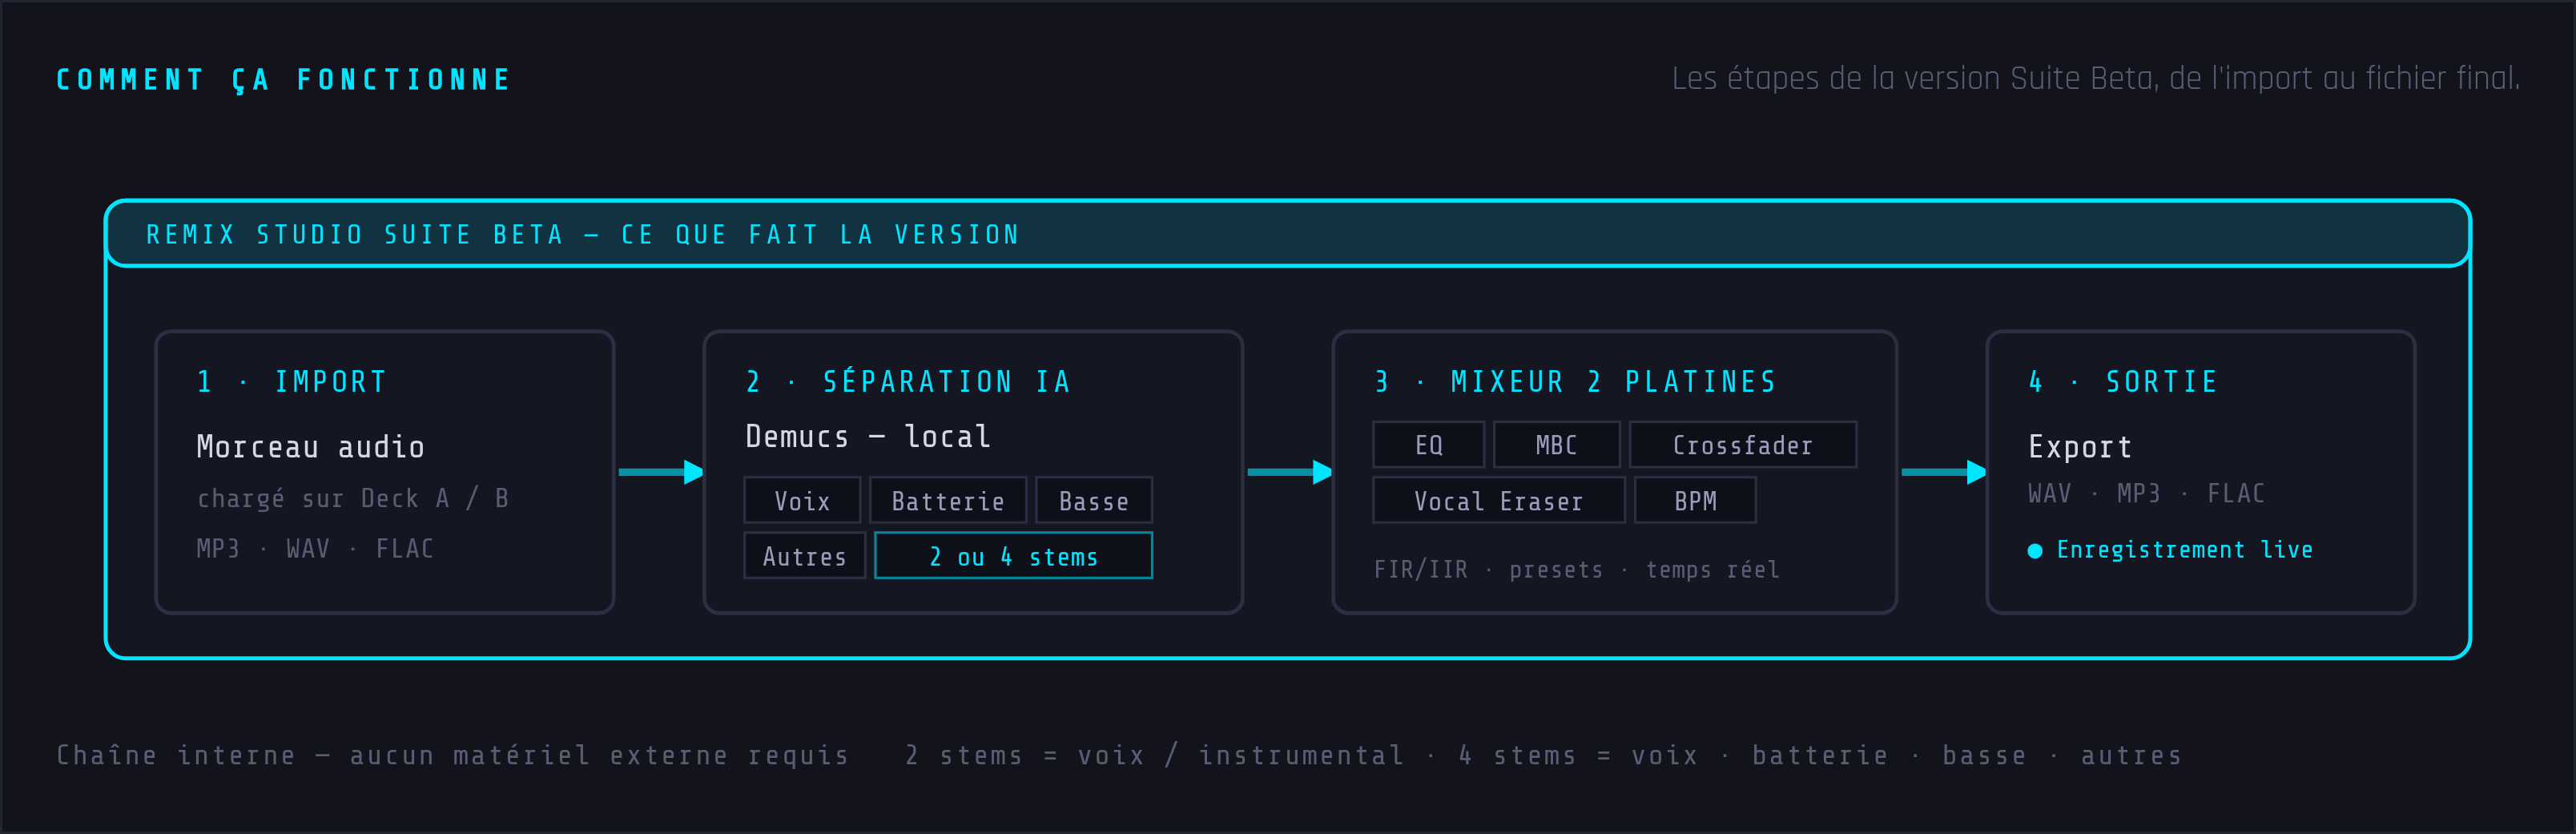Click 'WAV · MP3 · FLAC' in Sortie card

(2146, 494)
